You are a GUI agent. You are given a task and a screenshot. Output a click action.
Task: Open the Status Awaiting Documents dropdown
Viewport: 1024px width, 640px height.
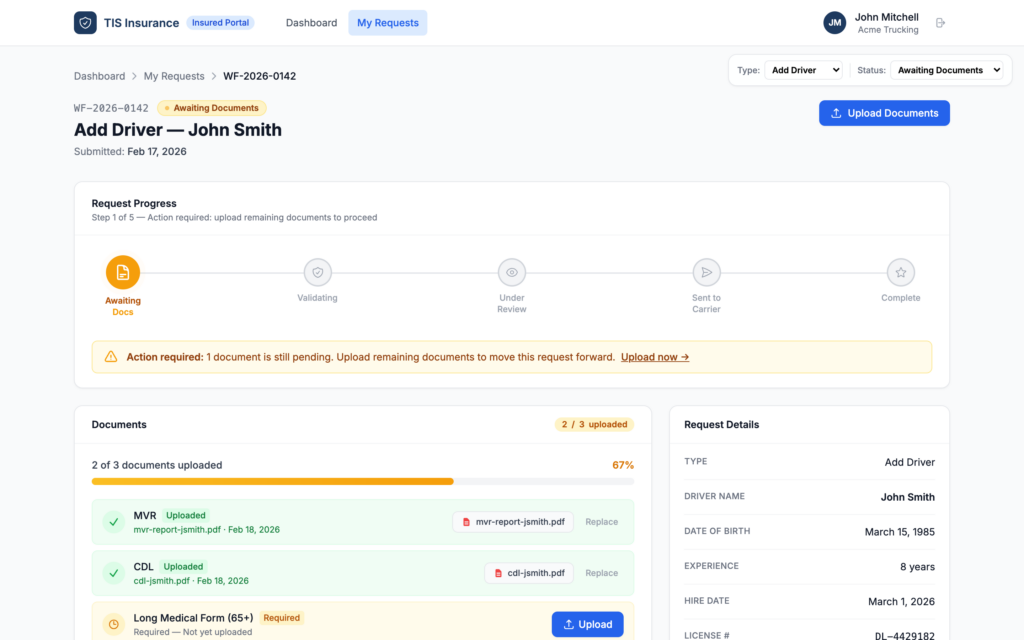947,70
